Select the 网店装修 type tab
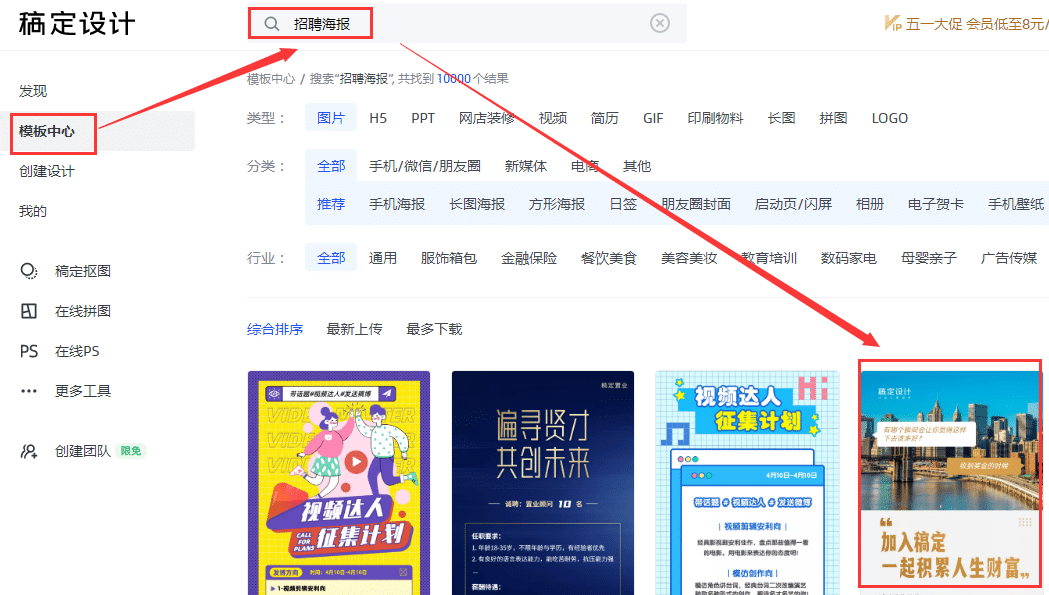Viewport: 1049px width, 595px height. [x=487, y=118]
